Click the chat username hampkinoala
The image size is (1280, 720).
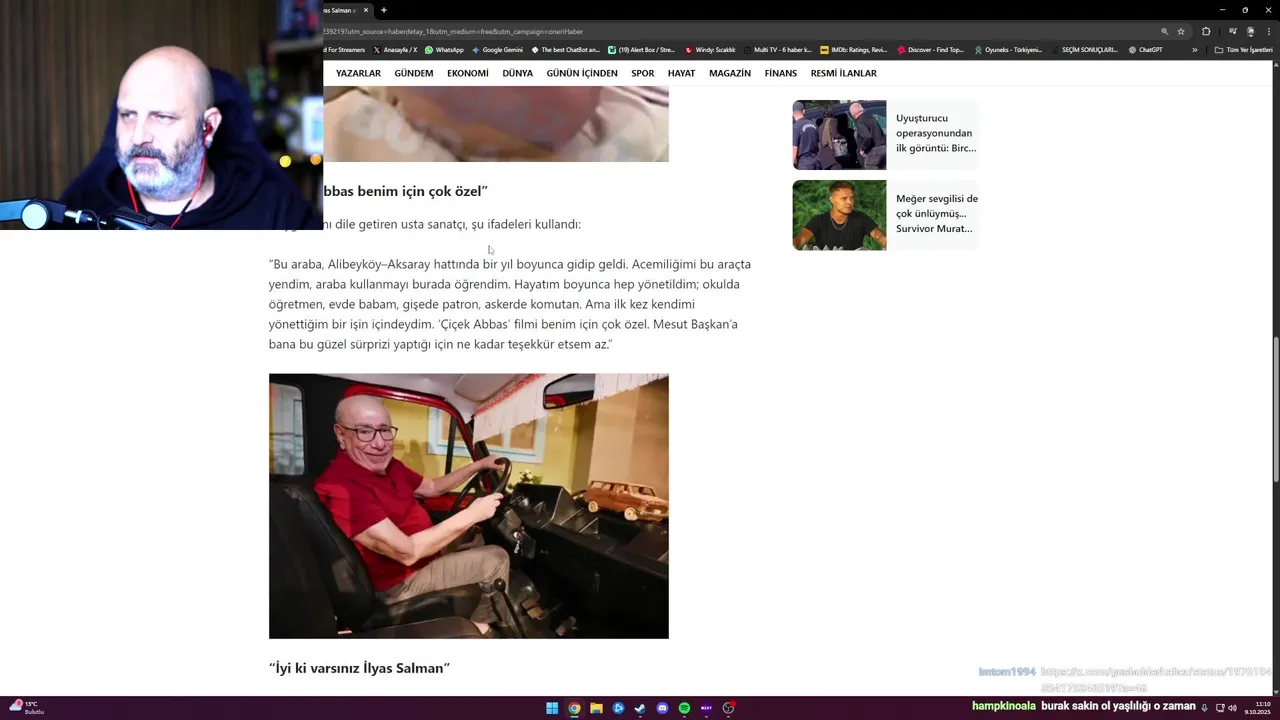(1003, 706)
